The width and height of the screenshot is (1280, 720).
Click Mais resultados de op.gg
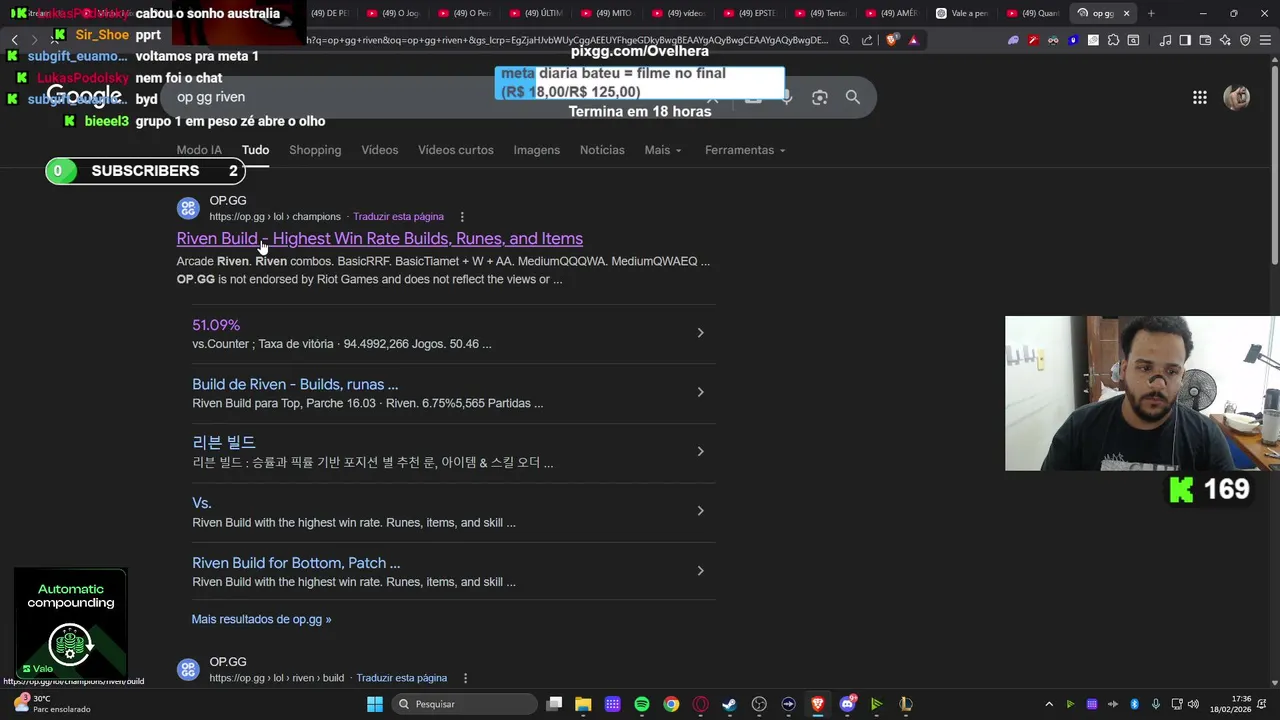(261, 619)
